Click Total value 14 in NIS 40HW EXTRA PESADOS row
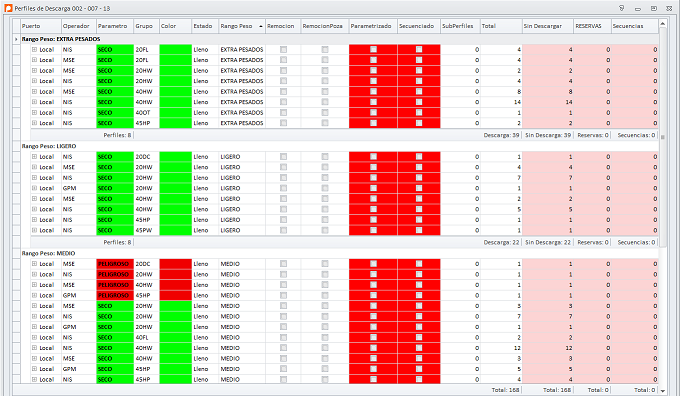Image resolution: width=680 pixels, height=396 pixels. click(x=517, y=102)
